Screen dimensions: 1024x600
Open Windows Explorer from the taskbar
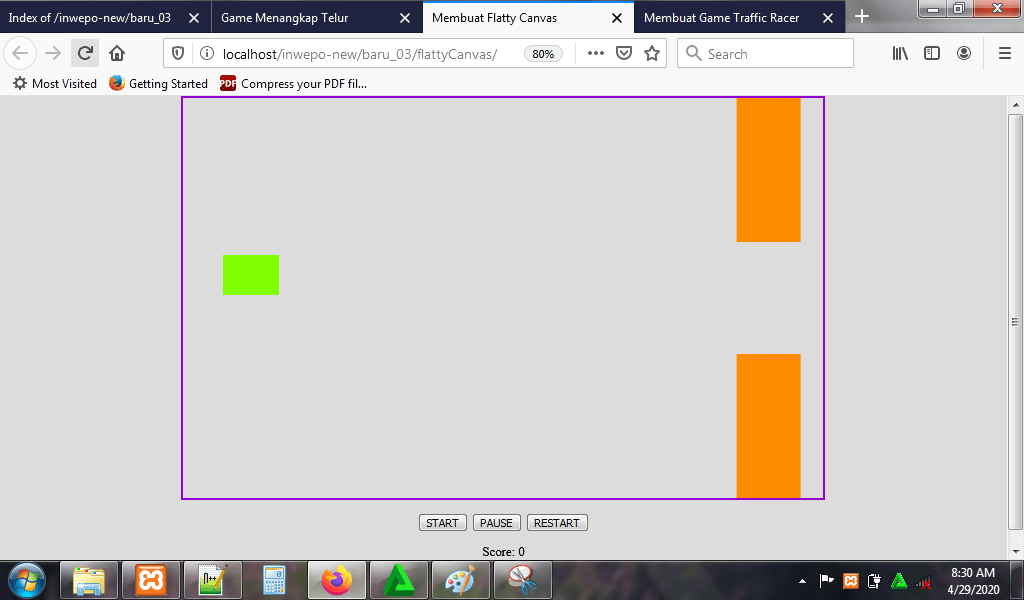pos(89,580)
